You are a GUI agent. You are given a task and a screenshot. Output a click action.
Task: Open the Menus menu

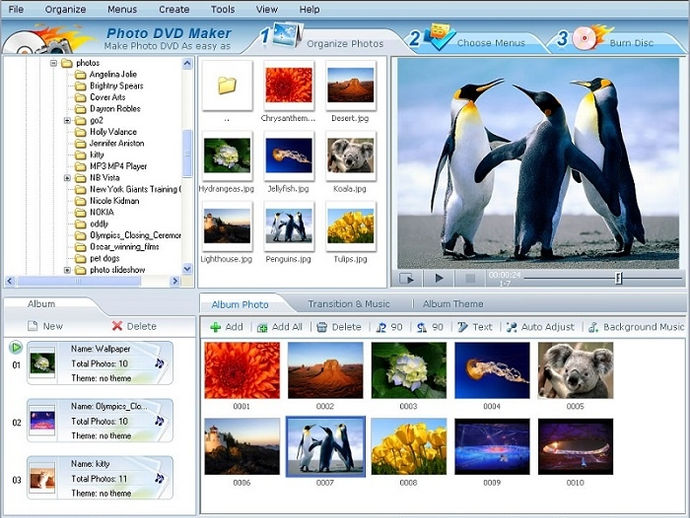(x=122, y=9)
